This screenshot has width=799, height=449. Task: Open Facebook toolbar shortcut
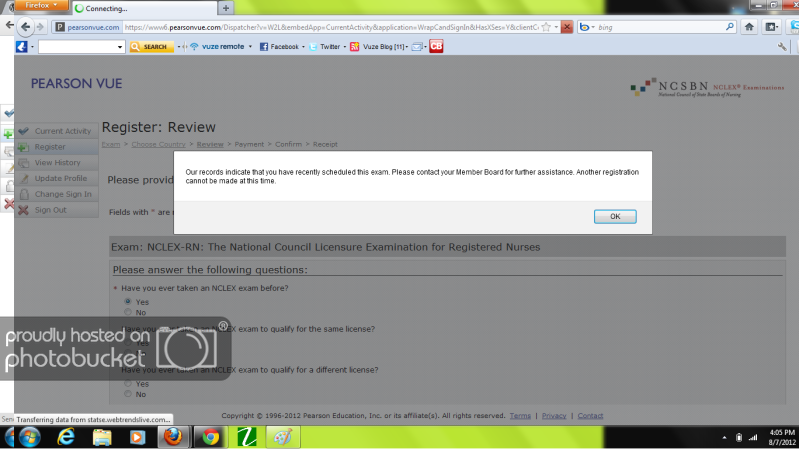click(279, 46)
